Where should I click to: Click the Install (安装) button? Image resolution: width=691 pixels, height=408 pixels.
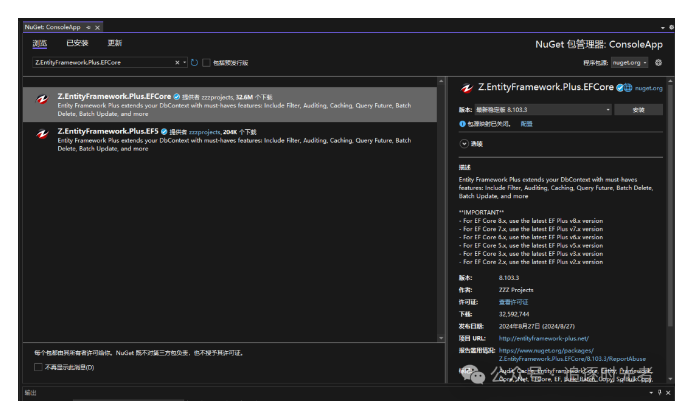(639, 110)
